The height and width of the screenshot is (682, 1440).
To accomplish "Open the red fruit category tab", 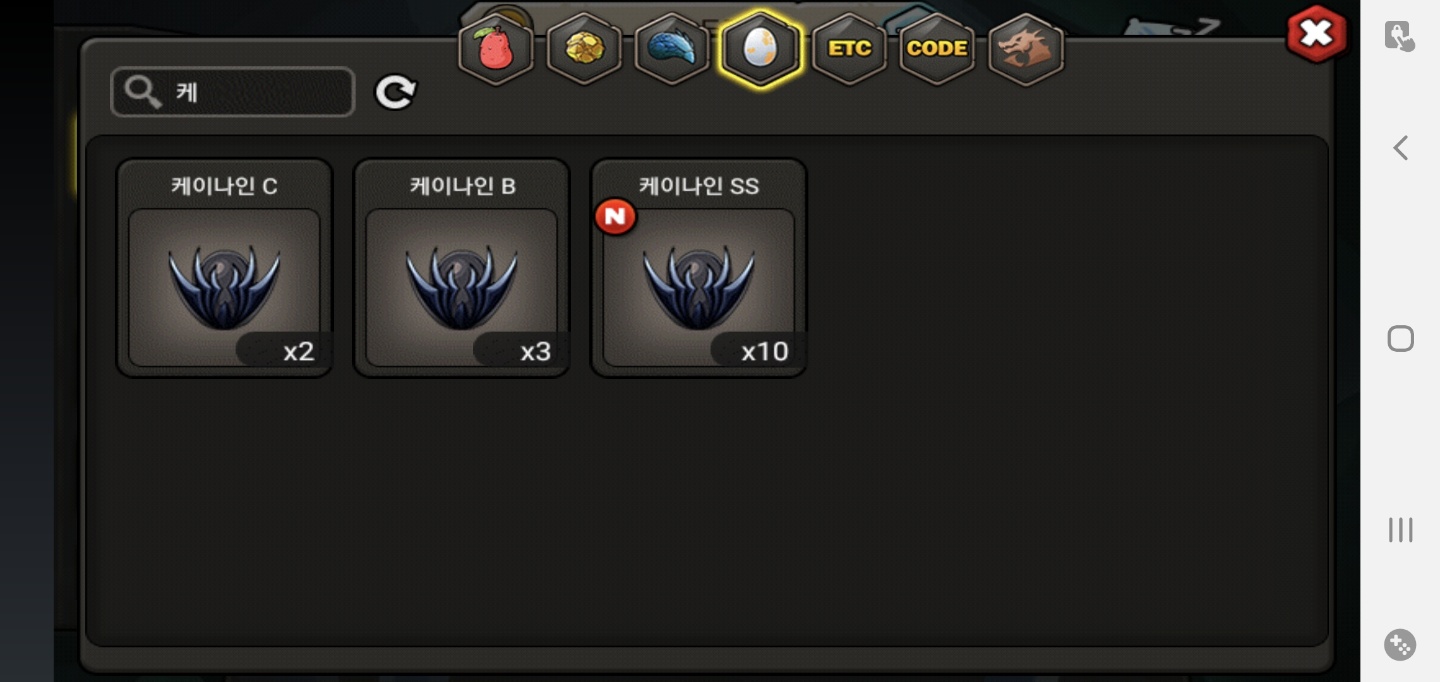I will [x=495, y=48].
